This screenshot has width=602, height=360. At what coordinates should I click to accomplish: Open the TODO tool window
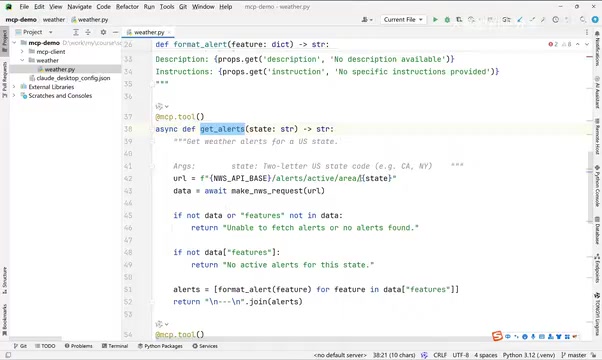[45, 346]
